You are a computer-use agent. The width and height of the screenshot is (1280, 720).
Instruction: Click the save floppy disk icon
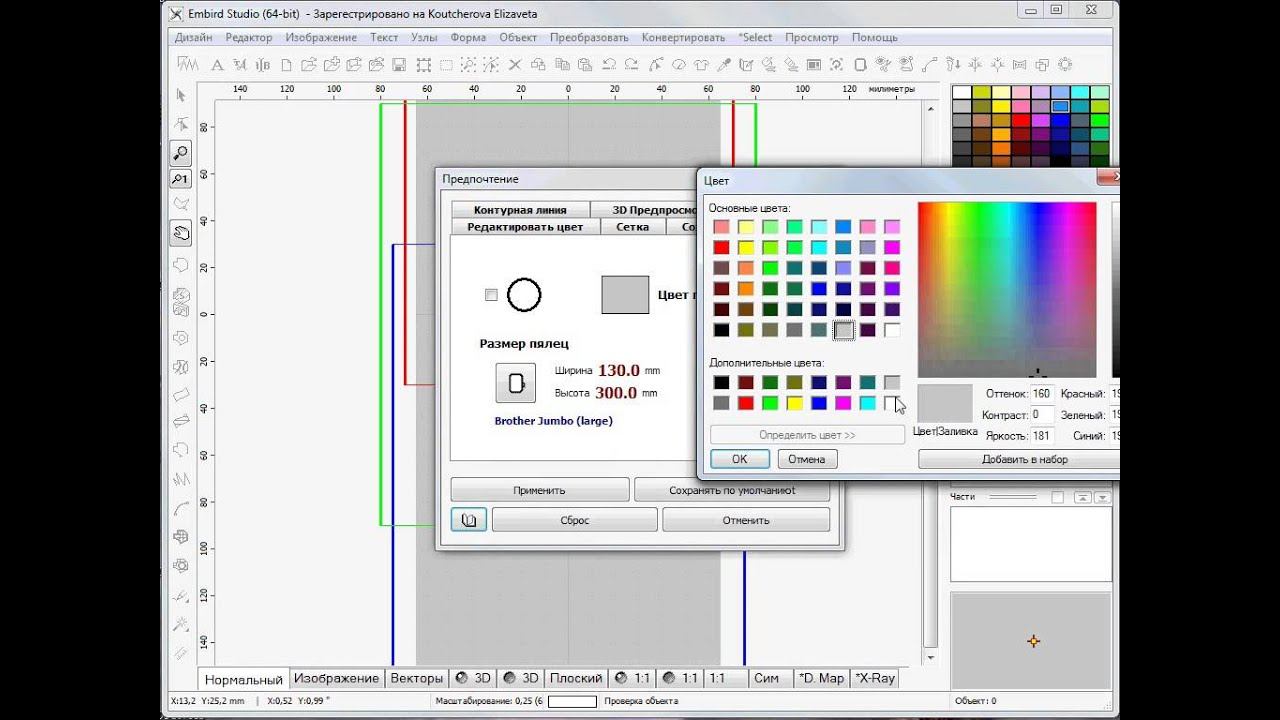tap(399, 65)
